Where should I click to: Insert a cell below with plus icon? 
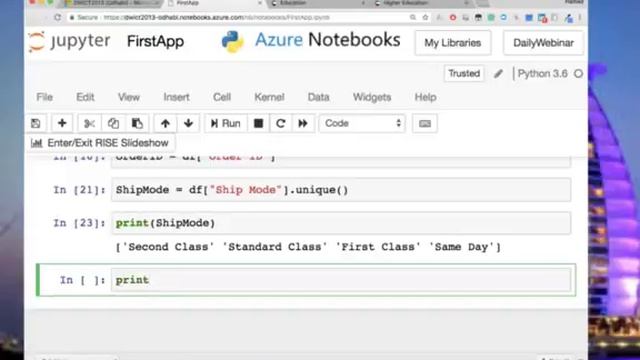click(x=62, y=123)
